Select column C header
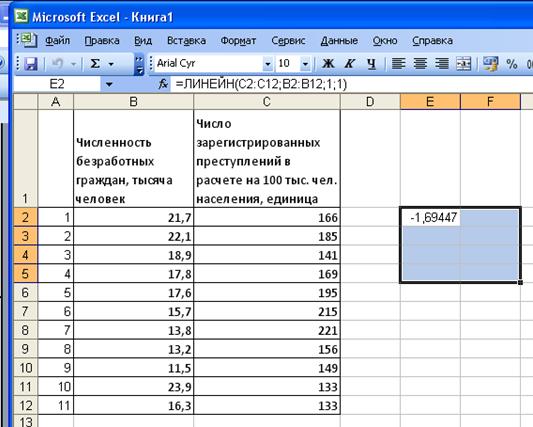 (267, 102)
